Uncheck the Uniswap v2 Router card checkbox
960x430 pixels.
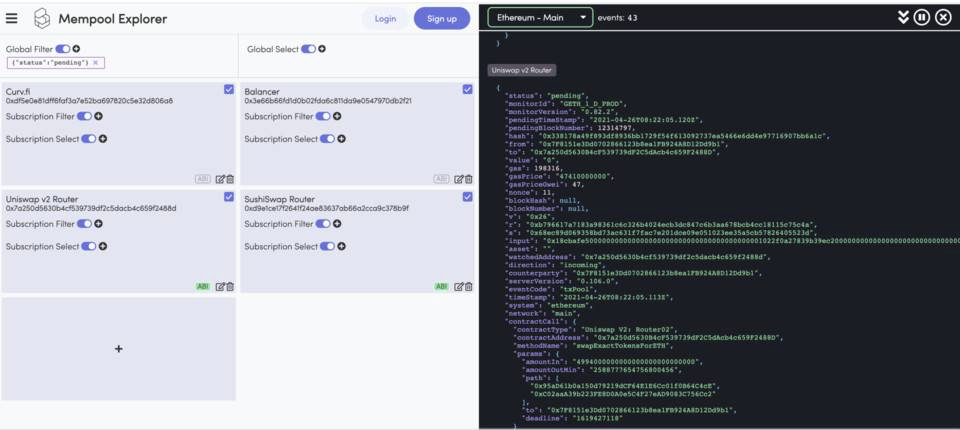pyautogui.click(x=229, y=197)
